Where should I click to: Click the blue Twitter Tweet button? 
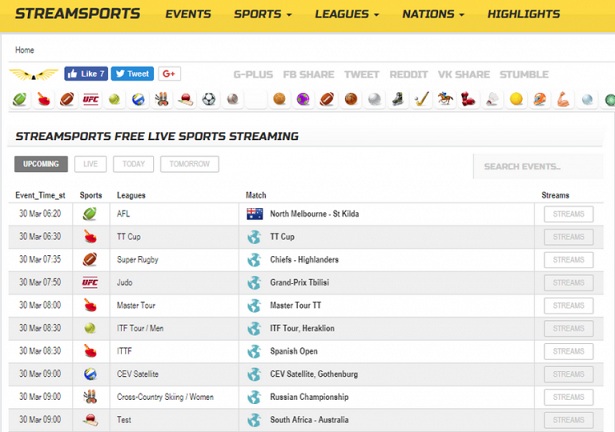132,74
